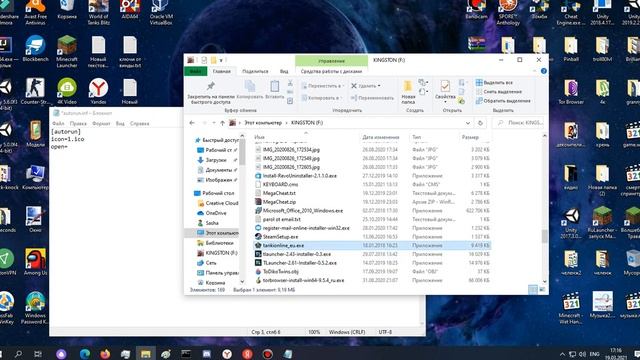Open Notepad Edit menu
Image resolution: width=640 pixels, height=360 pixels.
tap(78, 123)
